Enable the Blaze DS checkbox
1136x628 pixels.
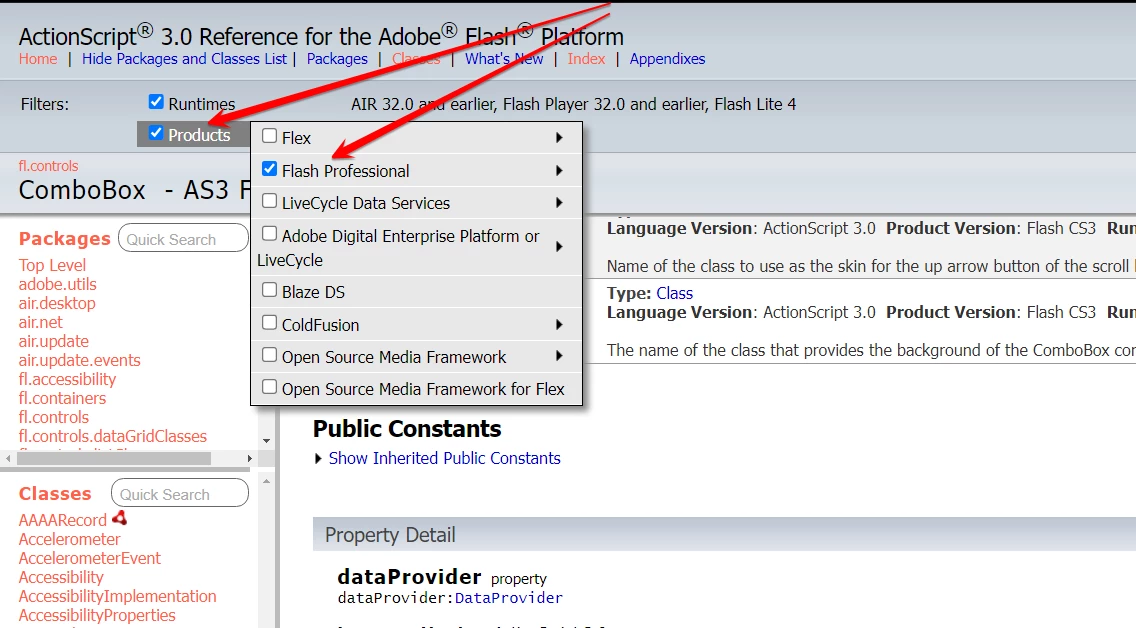[x=270, y=290]
